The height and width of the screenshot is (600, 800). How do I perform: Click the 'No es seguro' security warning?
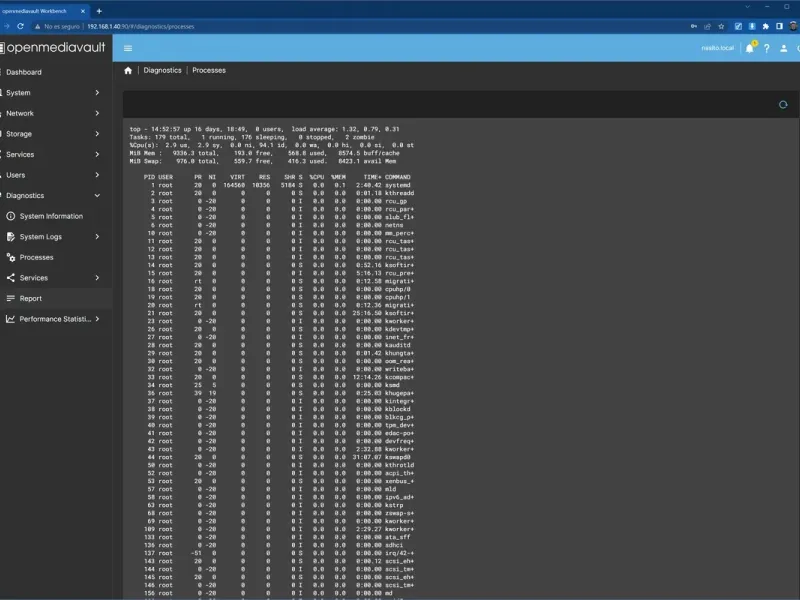[57, 27]
